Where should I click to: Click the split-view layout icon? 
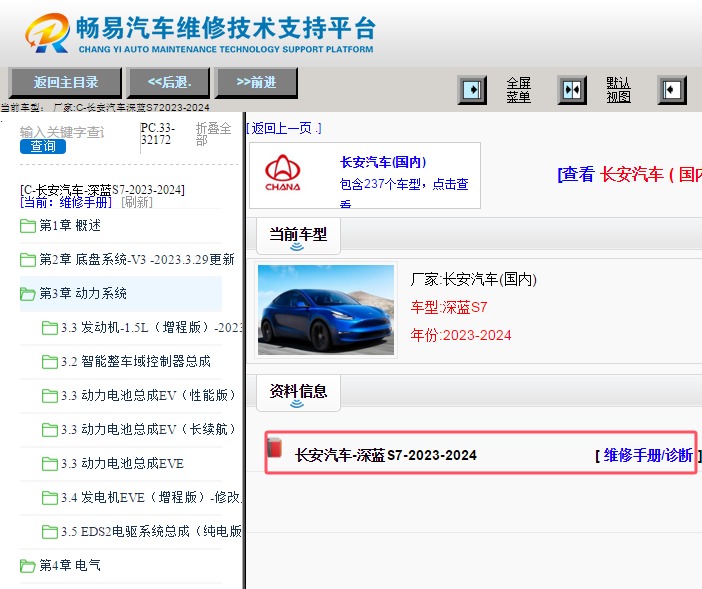click(x=572, y=90)
